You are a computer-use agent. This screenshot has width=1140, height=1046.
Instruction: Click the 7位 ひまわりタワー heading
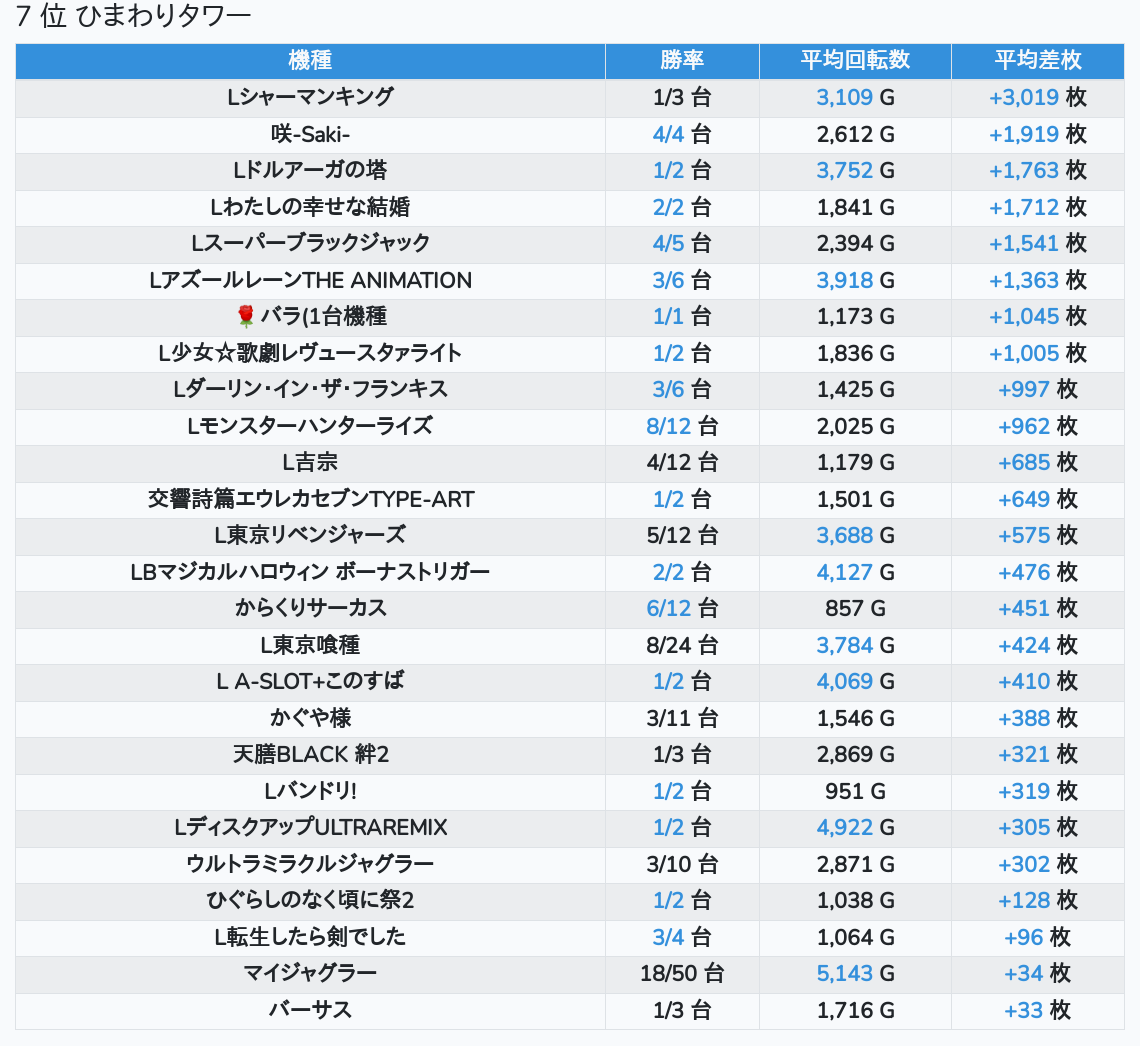pyautogui.click(x=133, y=17)
